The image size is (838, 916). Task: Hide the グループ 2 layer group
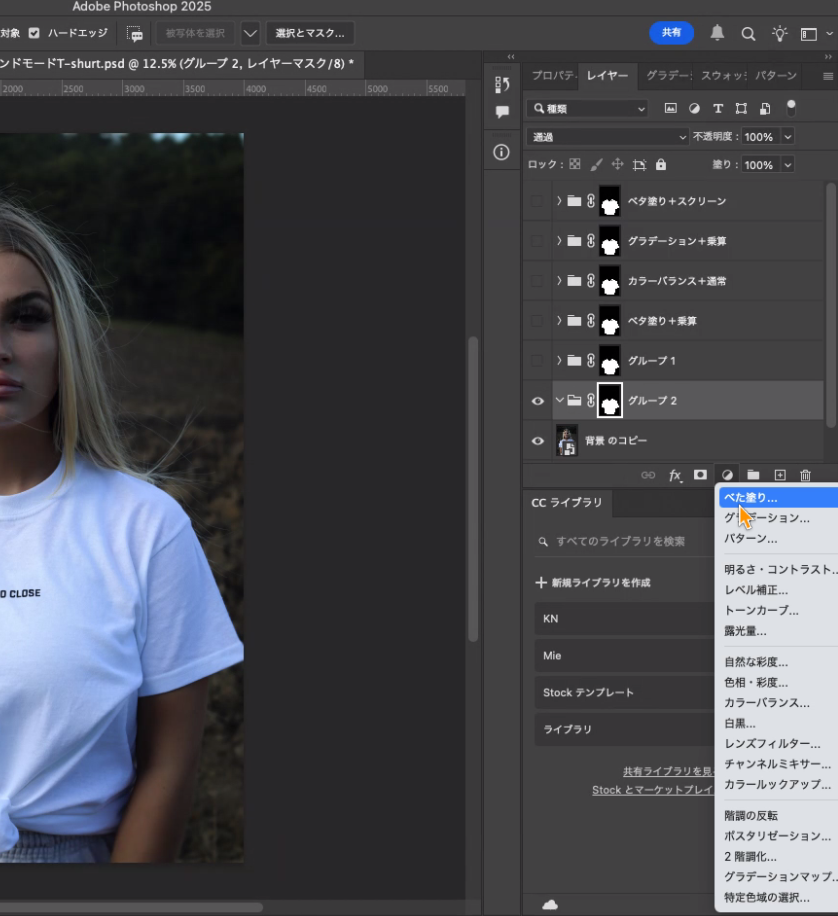pyautogui.click(x=537, y=401)
